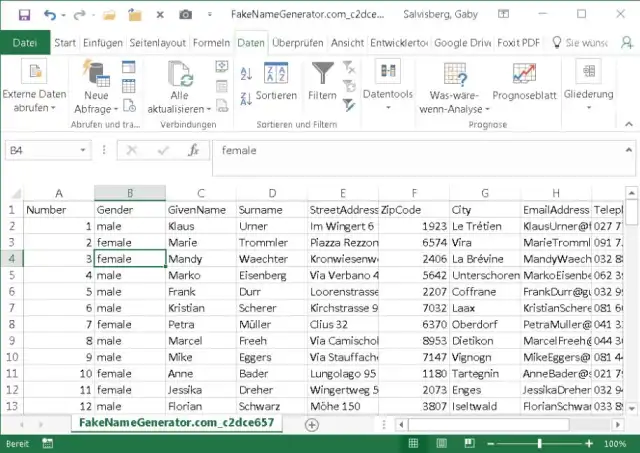Open the Datei menu tab
The height and width of the screenshot is (453, 640).
tap(25, 43)
